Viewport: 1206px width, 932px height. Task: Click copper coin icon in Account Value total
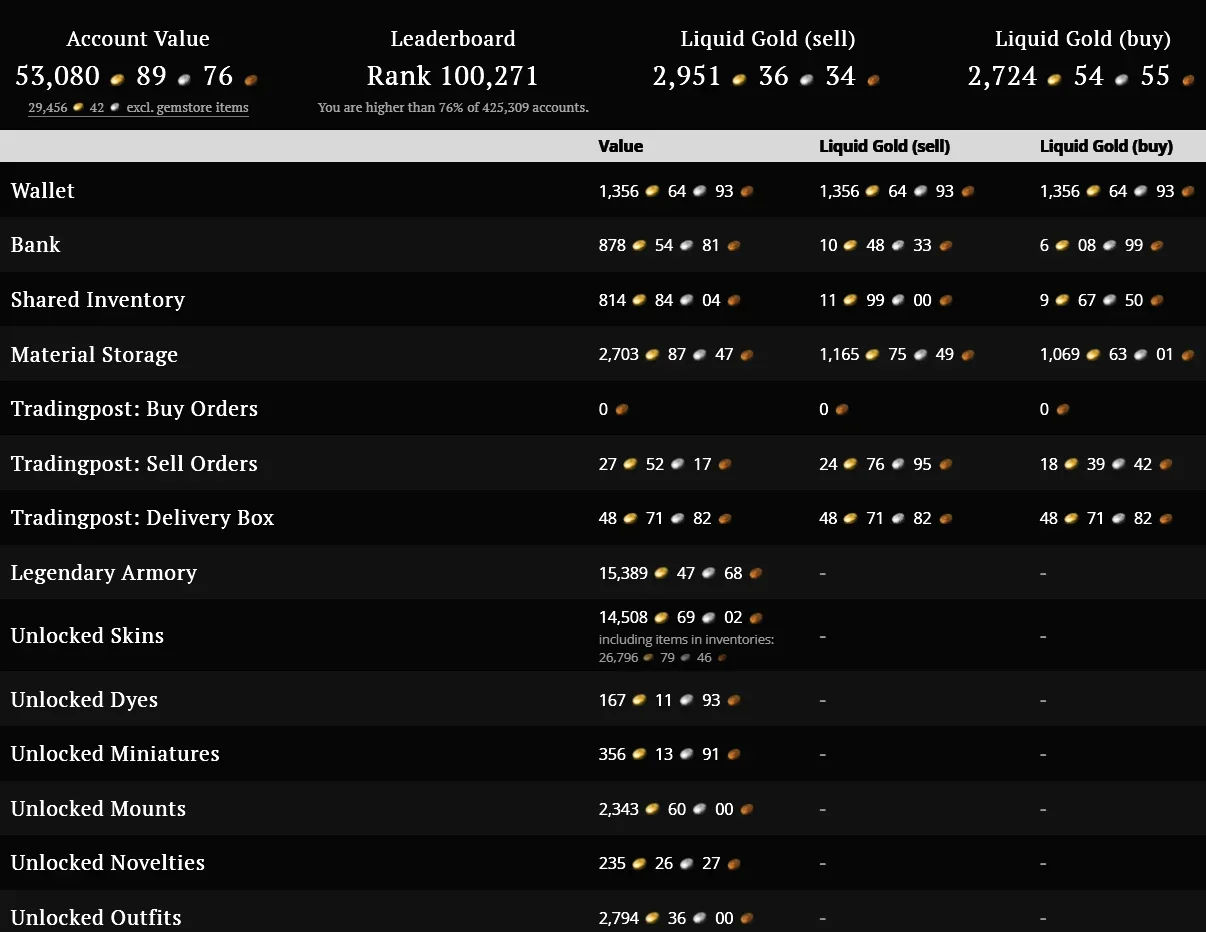coord(250,79)
